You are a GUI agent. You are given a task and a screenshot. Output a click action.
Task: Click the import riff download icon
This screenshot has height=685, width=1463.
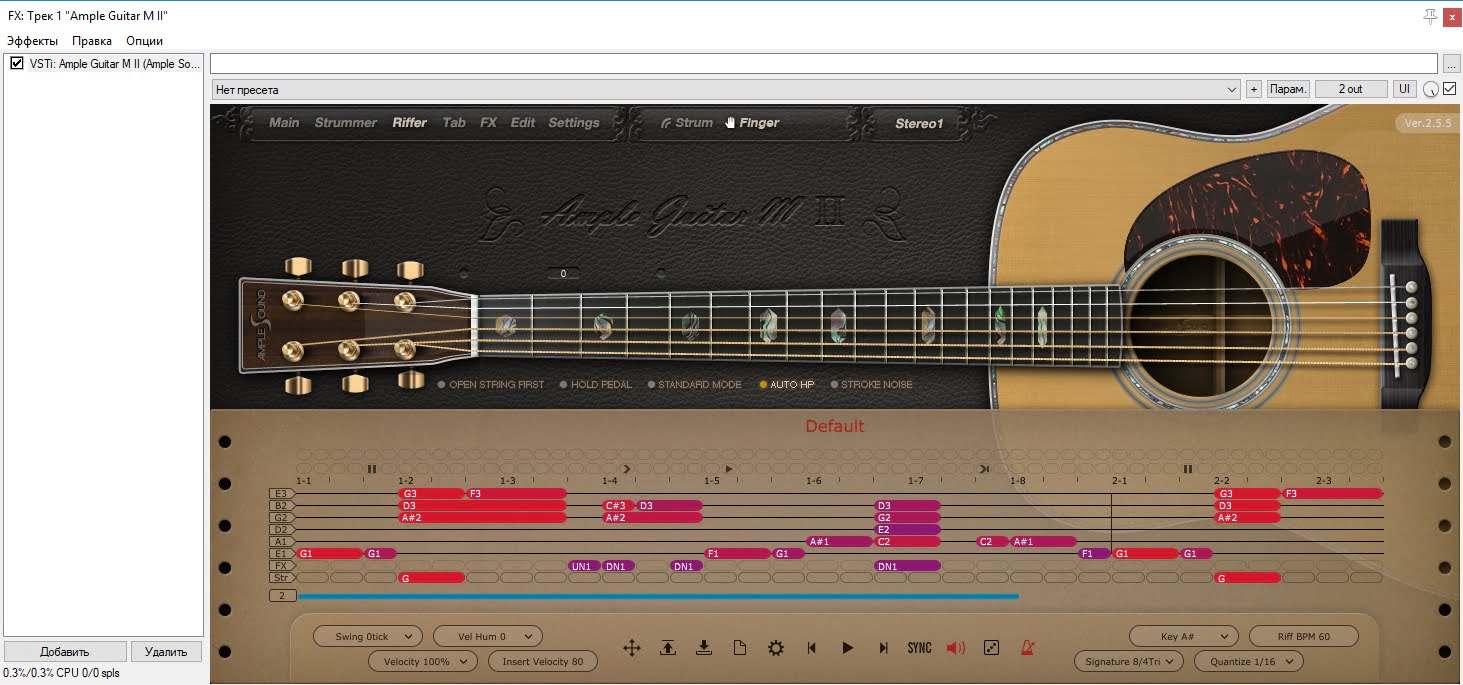tap(704, 648)
